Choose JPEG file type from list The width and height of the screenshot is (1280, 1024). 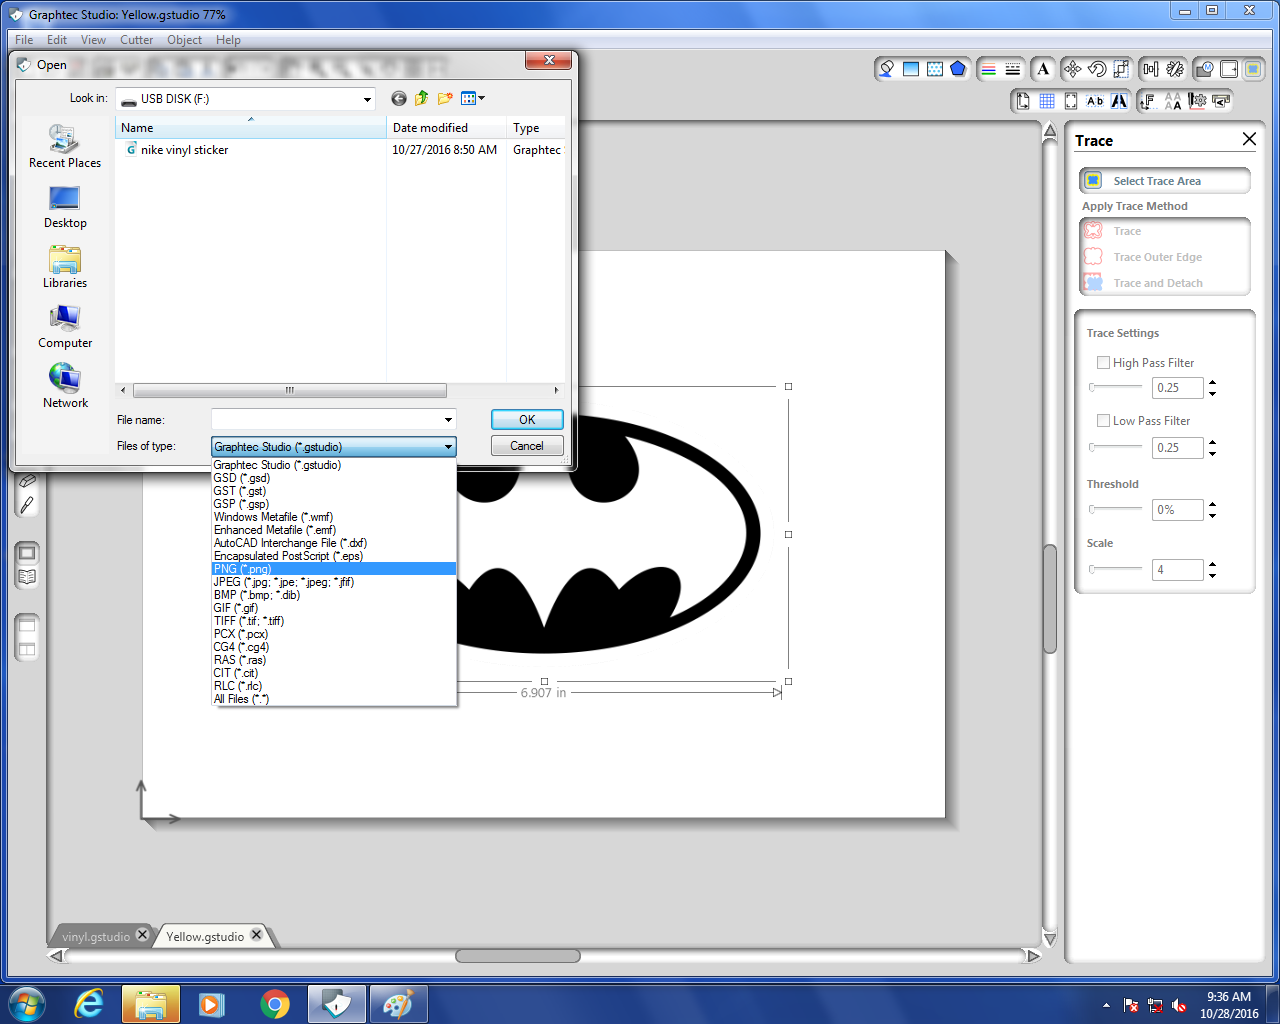point(334,582)
